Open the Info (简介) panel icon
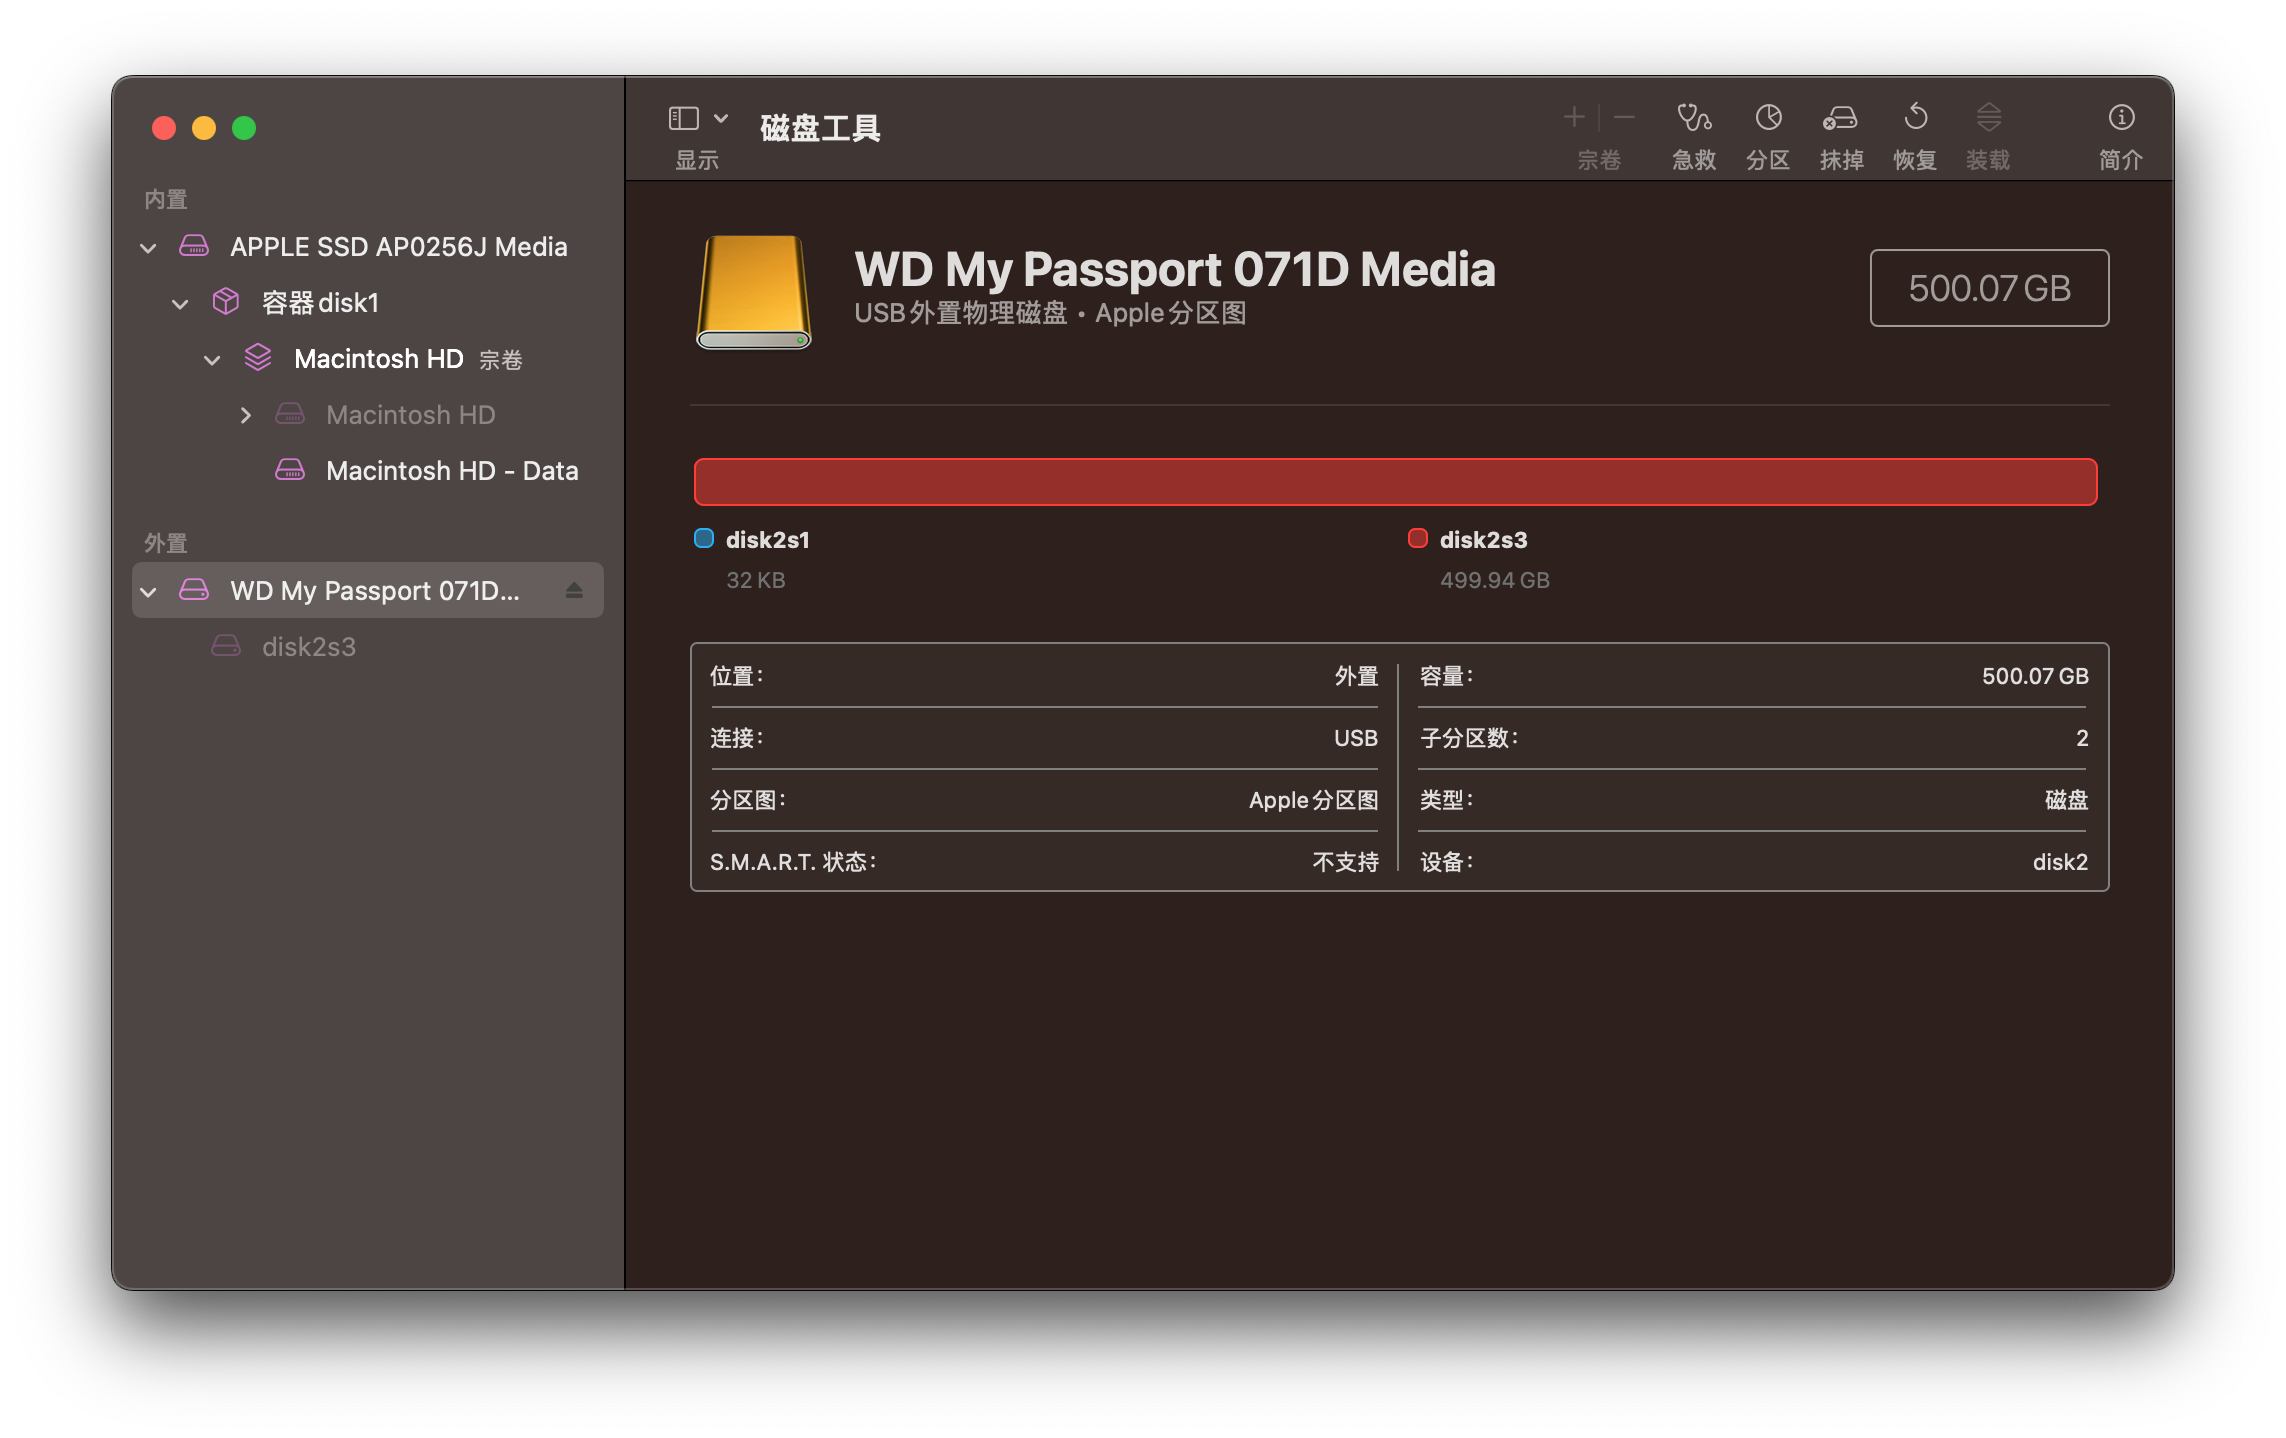Screen dimensions: 2286x1438 coord(2120,118)
